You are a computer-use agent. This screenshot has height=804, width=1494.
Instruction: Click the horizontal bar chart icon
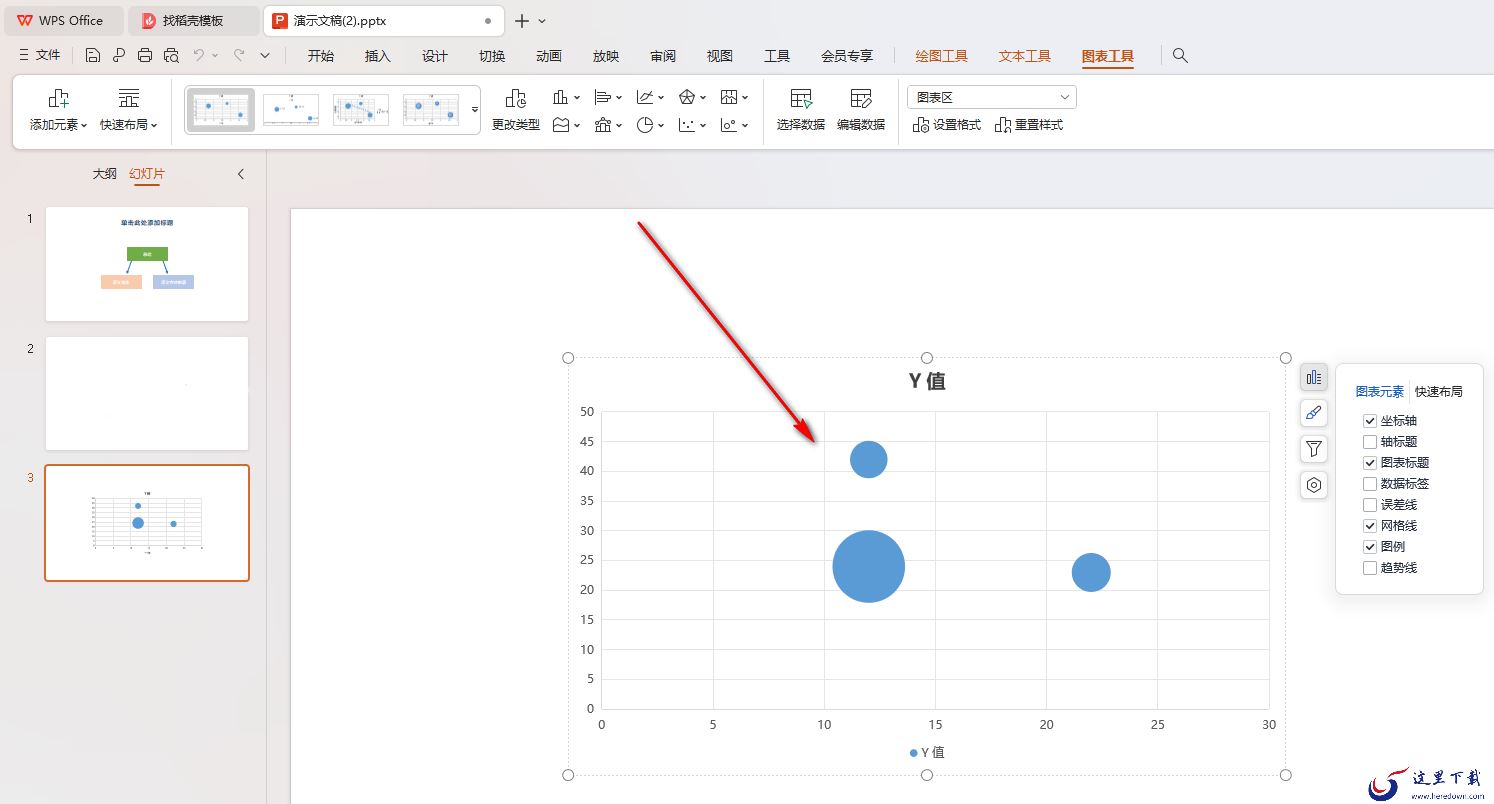602,97
